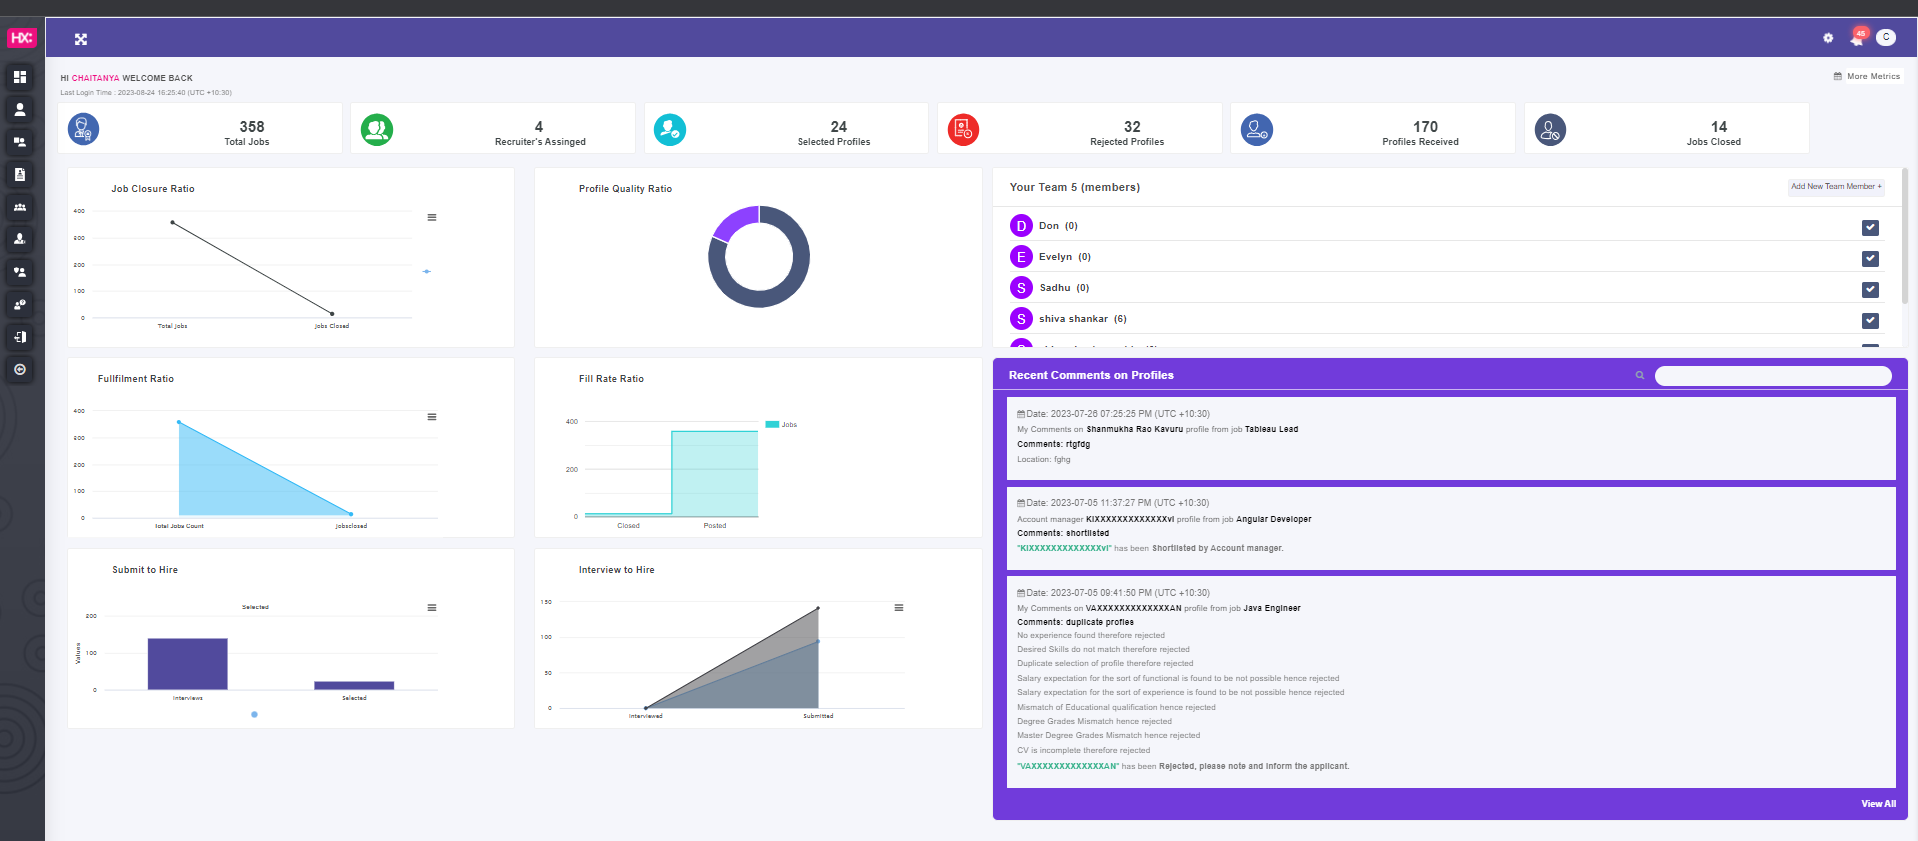Open Angular Developer job link in comment
The width and height of the screenshot is (1918, 841).
[x=1273, y=519]
